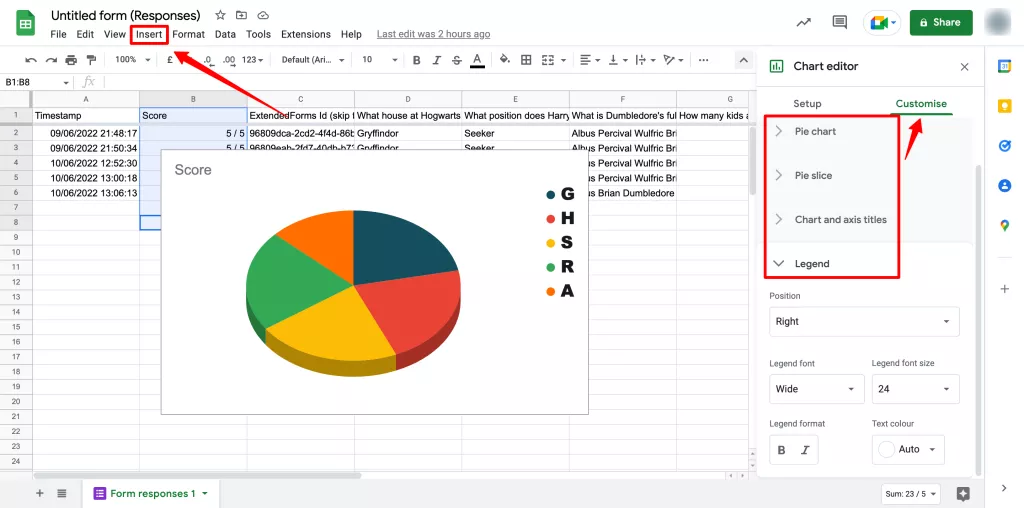Screen dimensions: 1024x508
Task: Open font size 10 dropdown
Action: tap(379, 59)
